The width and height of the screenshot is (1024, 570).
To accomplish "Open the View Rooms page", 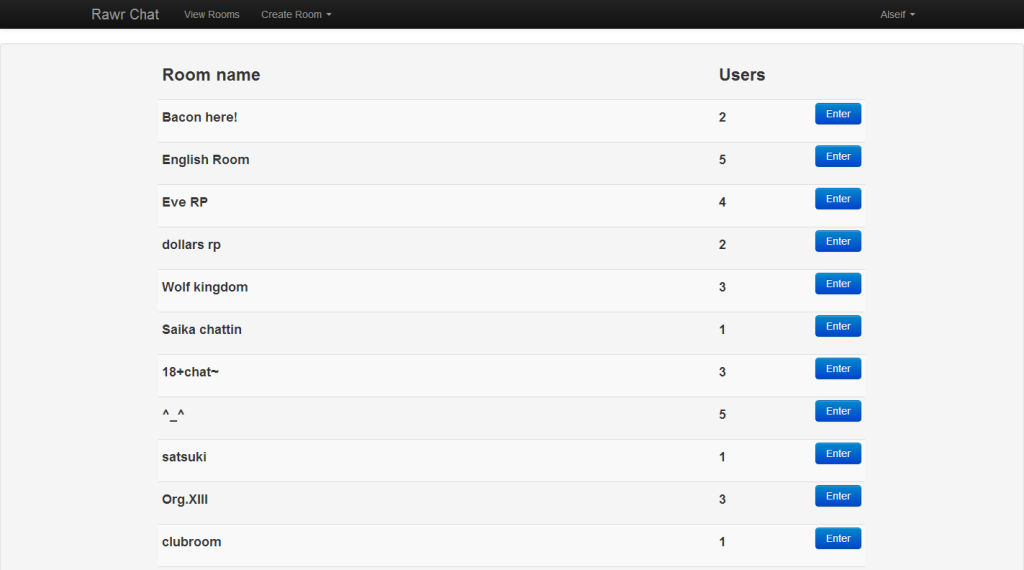I will click(x=212, y=15).
